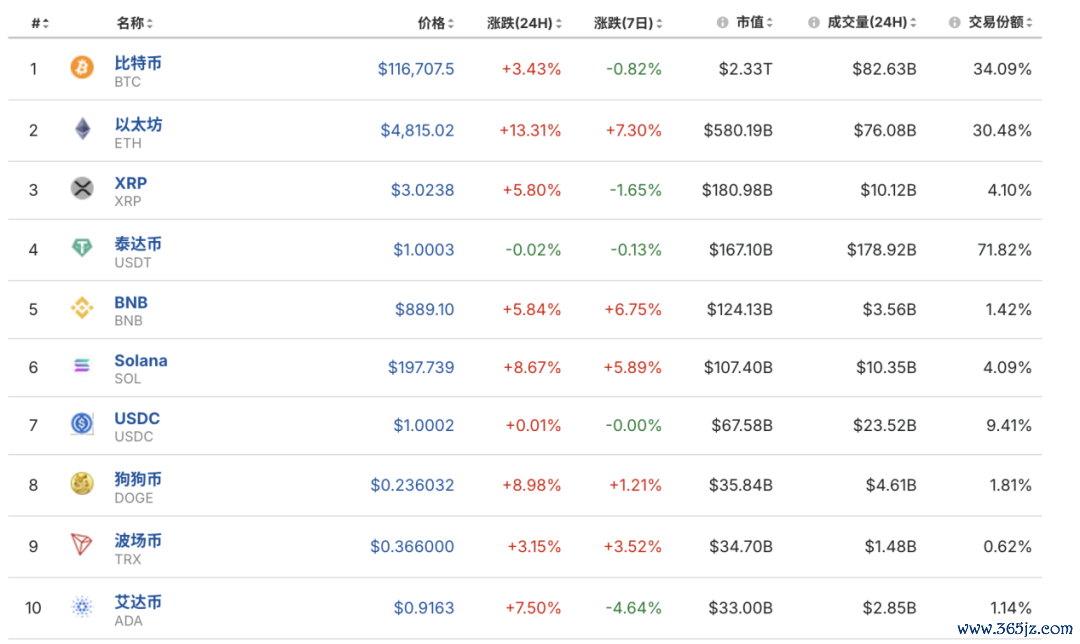
Task: Click the 34.09% trading share value
Action: [x=1002, y=69]
